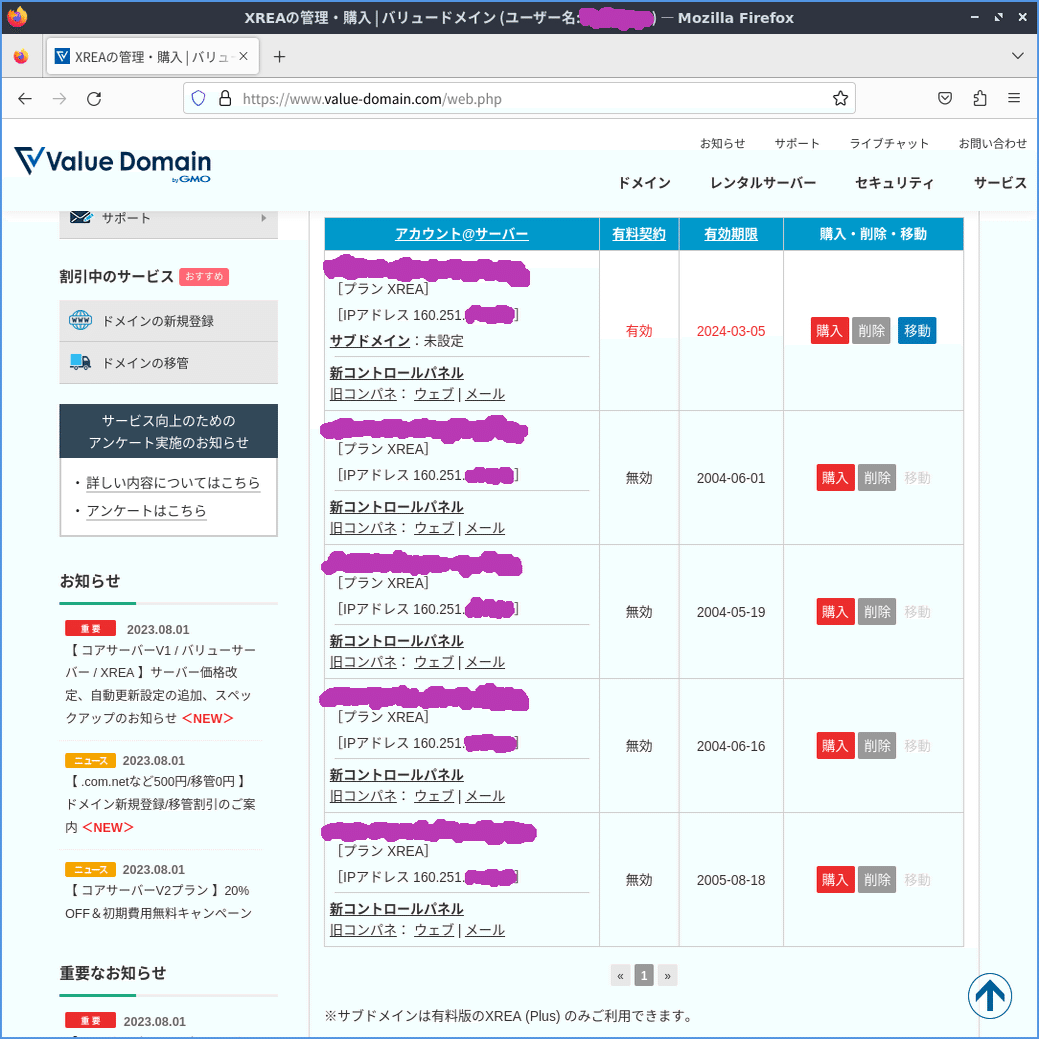
Task: Click the 2024-03-05 expiry date cell
Action: 731,331
